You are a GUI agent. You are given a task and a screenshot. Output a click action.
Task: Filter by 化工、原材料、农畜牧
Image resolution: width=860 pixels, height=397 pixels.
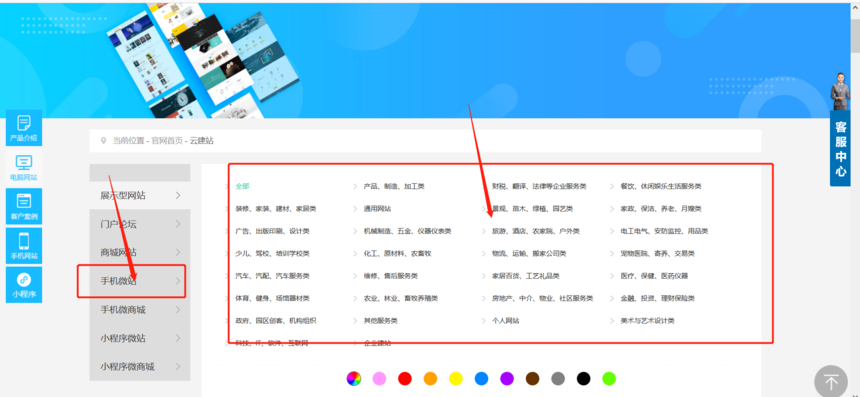pos(397,254)
